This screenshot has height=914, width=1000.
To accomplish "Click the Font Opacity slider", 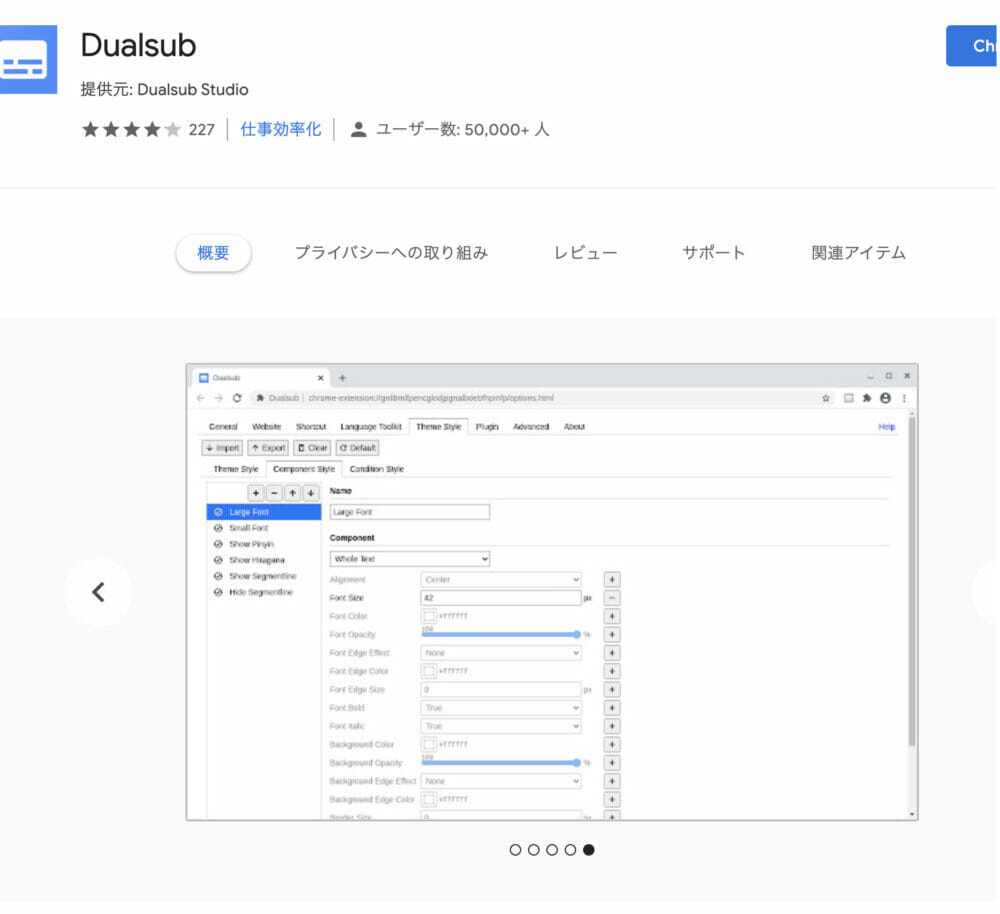I will 500,635.
